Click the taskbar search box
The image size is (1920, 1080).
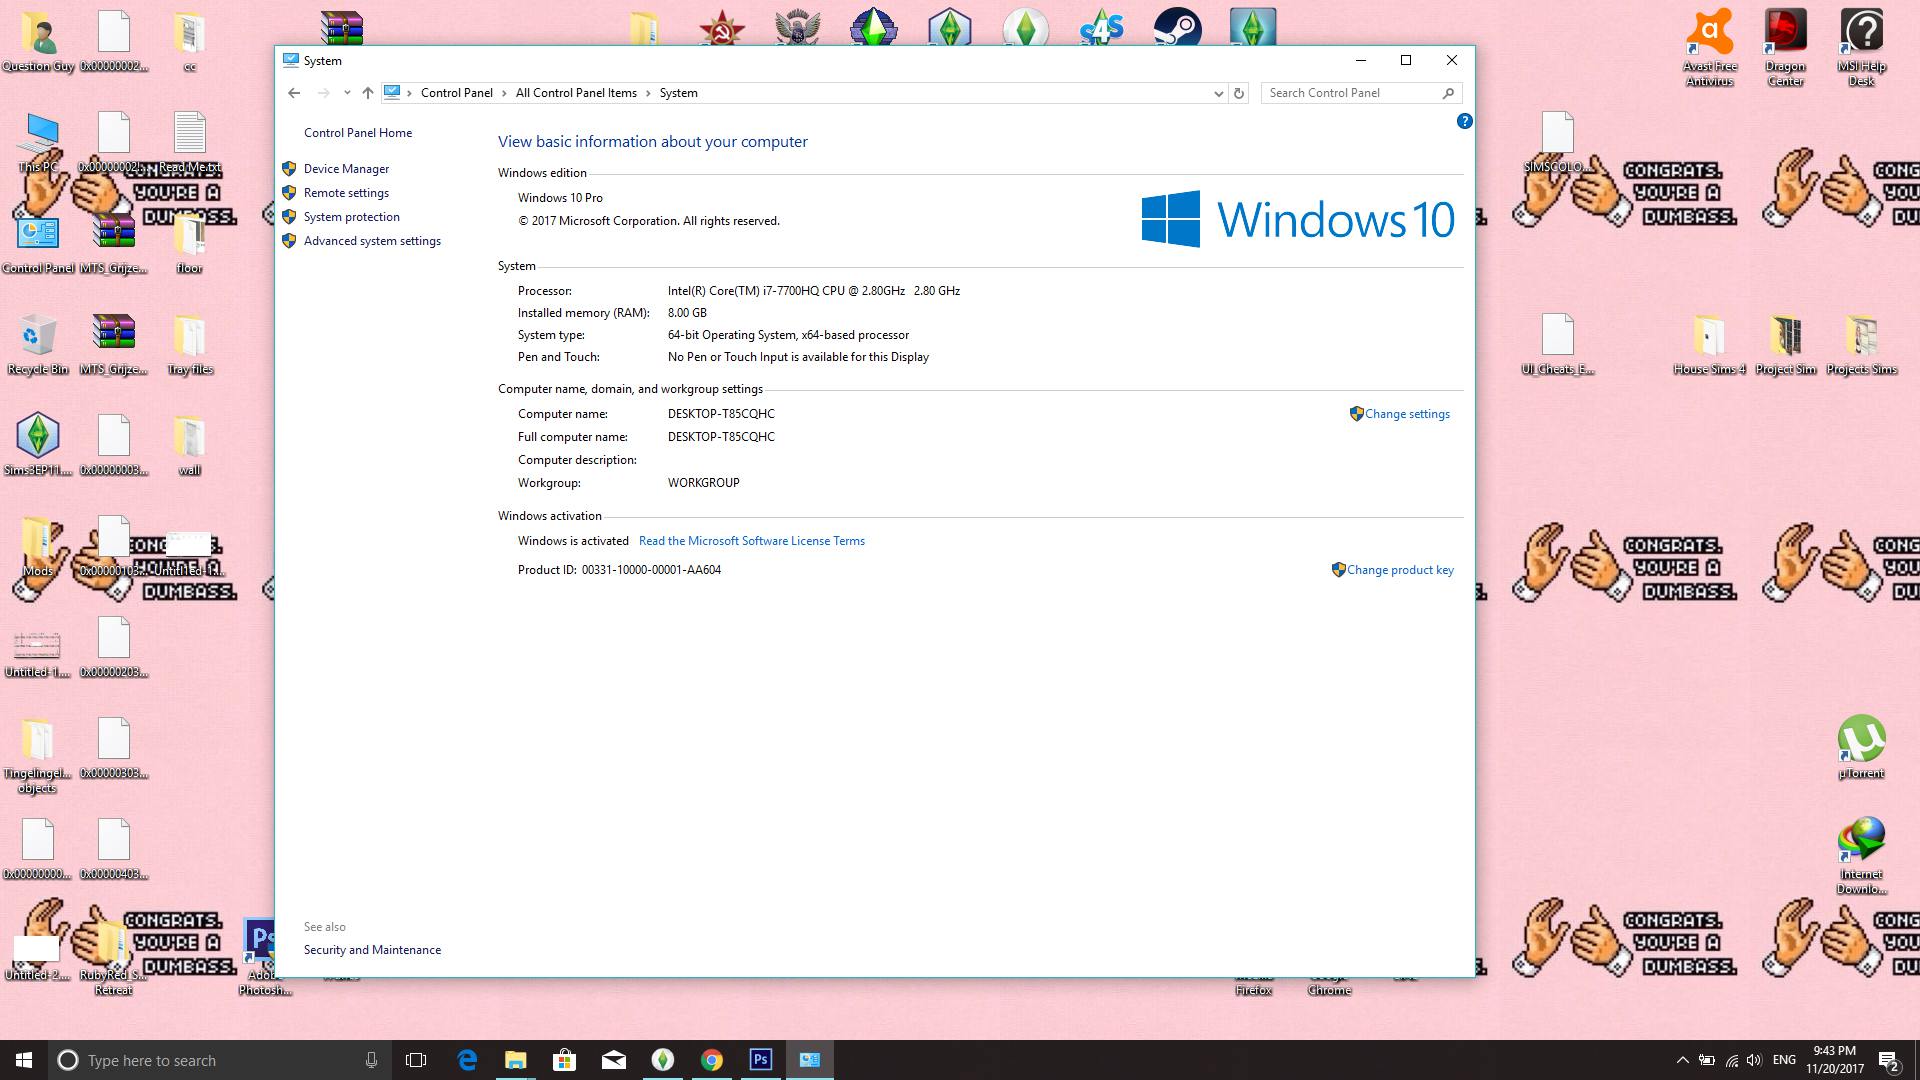tap(220, 1060)
